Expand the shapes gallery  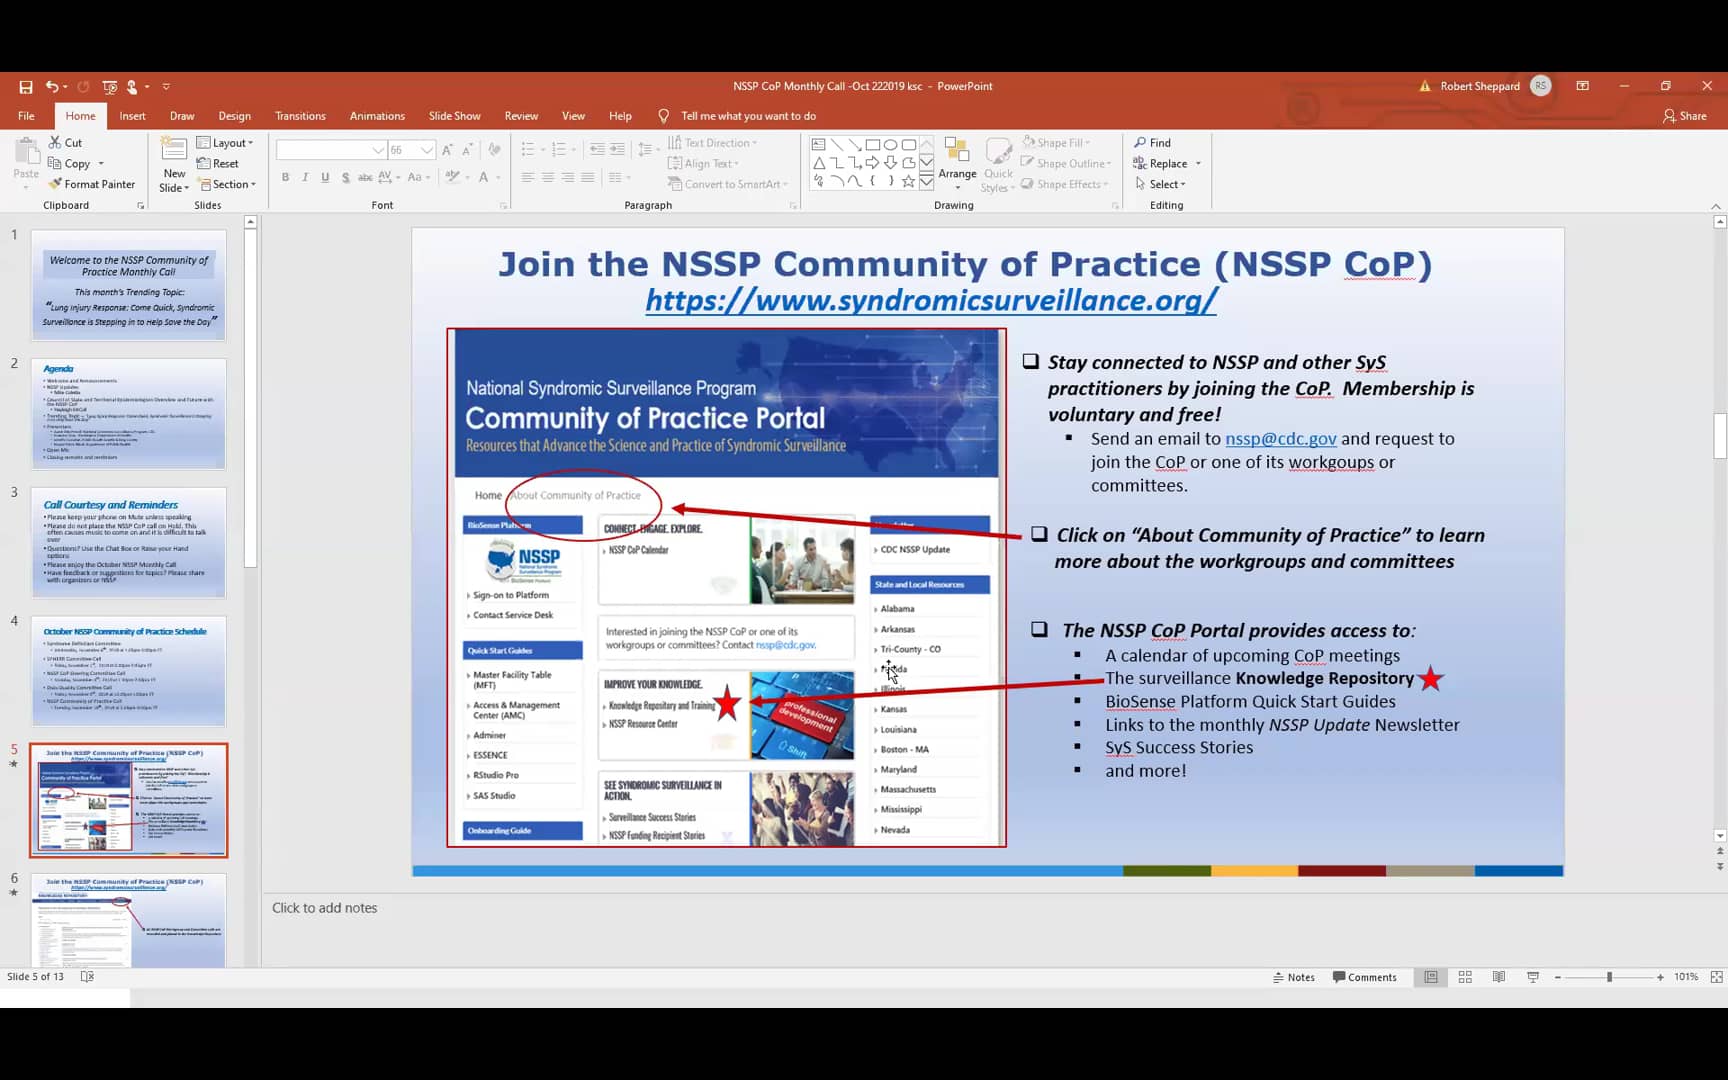tap(927, 182)
